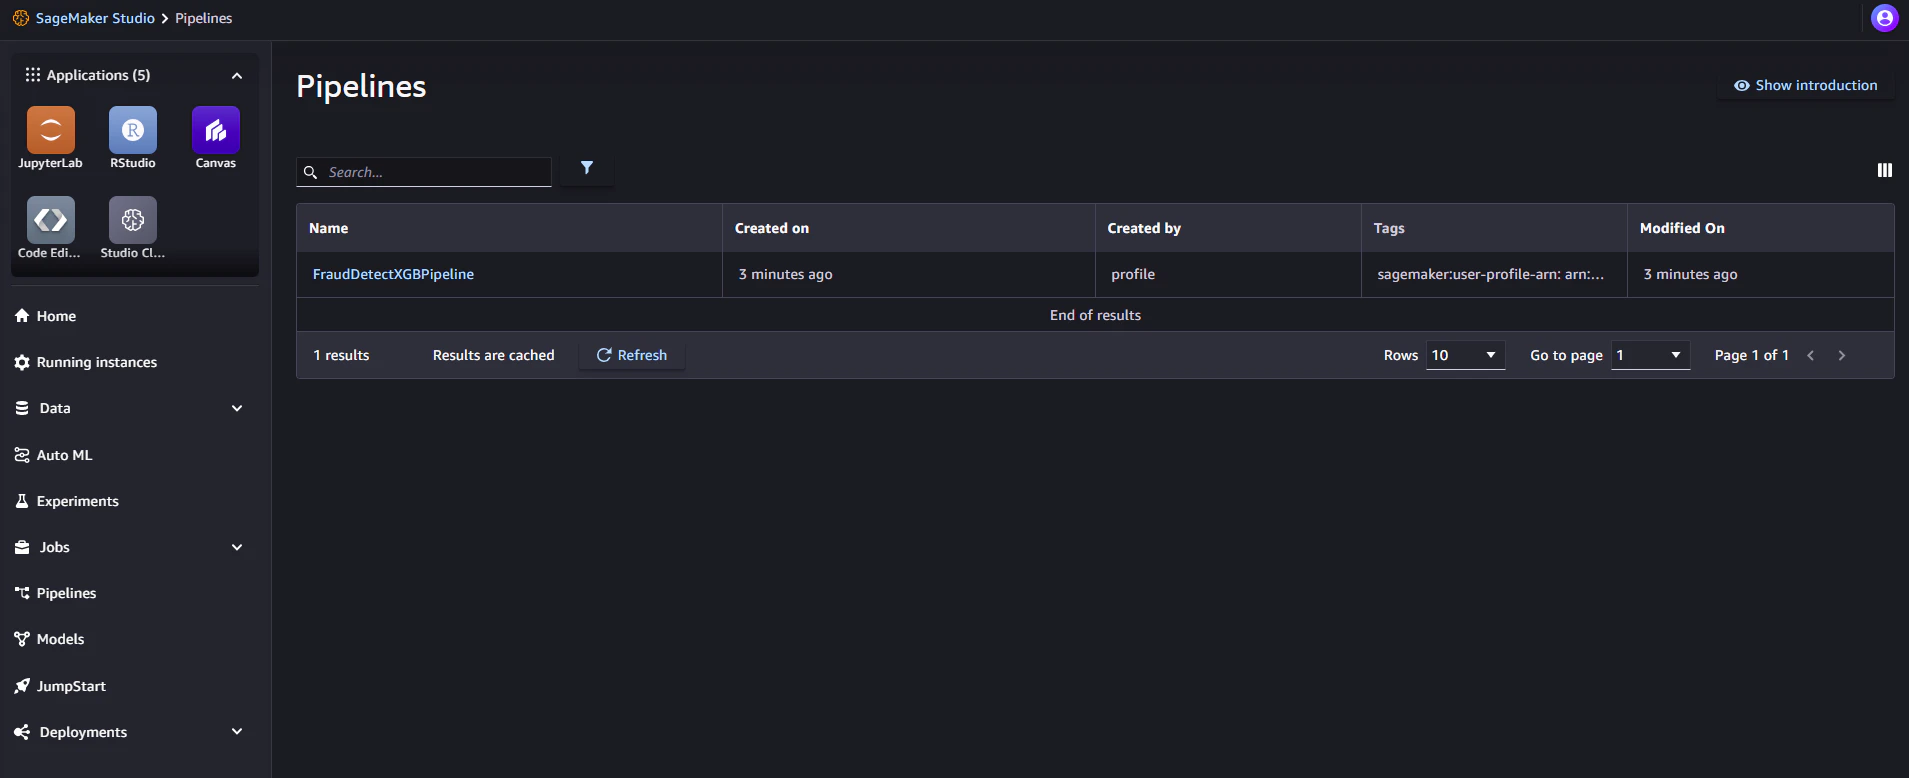Image resolution: width=1909 pixels, height=778 pixels.
Task: Open the Studio Classic application
Action: tap(133, 227)
